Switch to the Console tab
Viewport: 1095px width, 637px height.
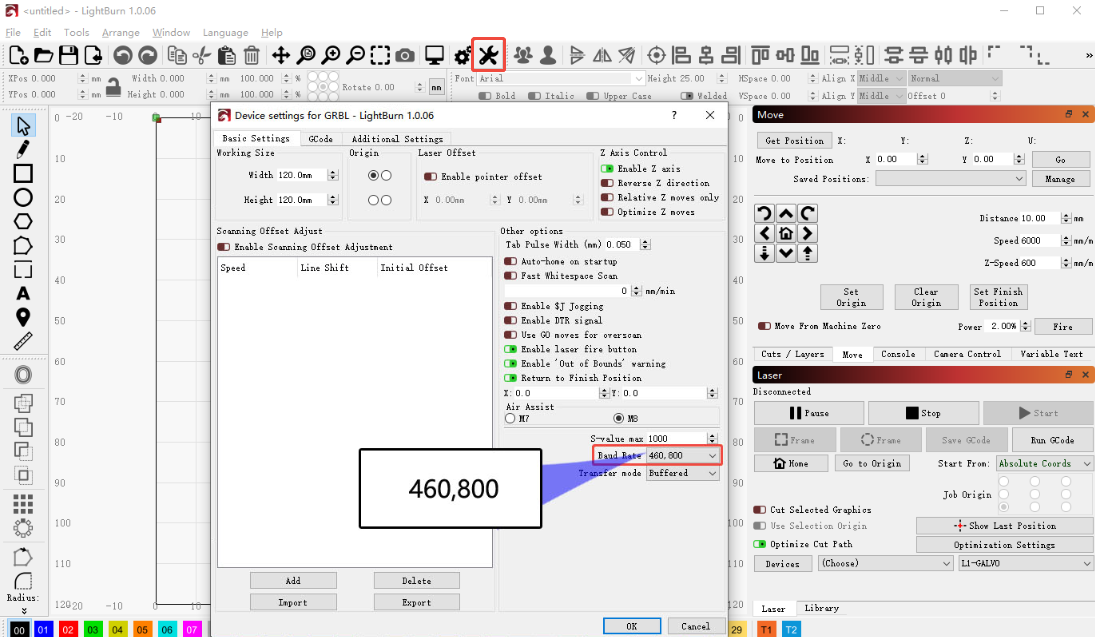[897, 354]
